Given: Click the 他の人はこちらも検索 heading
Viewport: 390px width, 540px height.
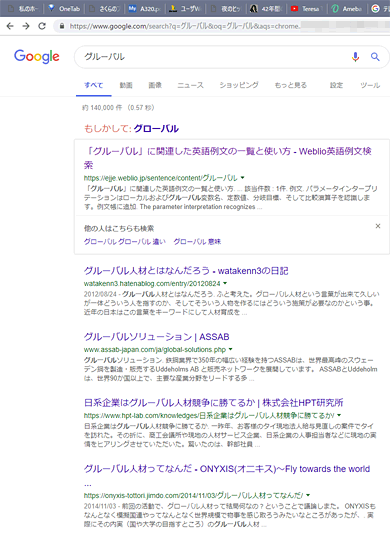Looking at the screenshot, I should 119,228.
